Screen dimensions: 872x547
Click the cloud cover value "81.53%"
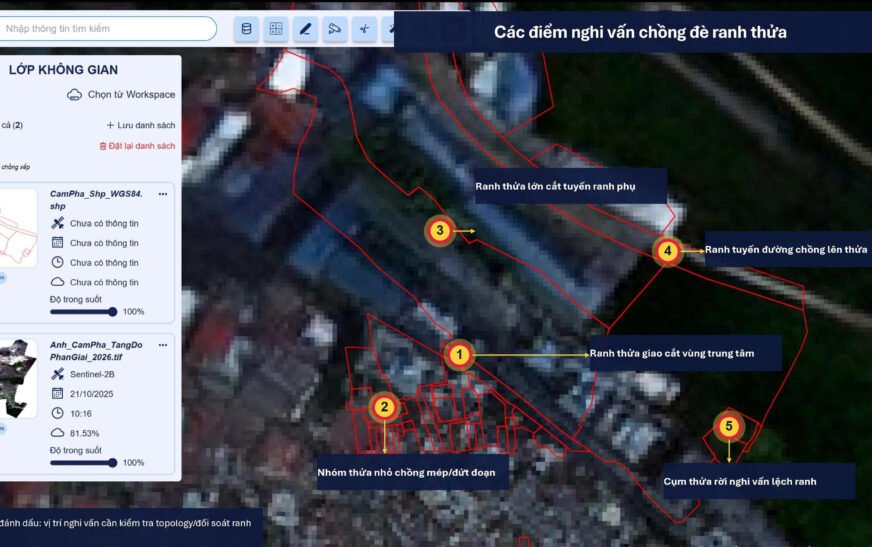click(85, 433)
